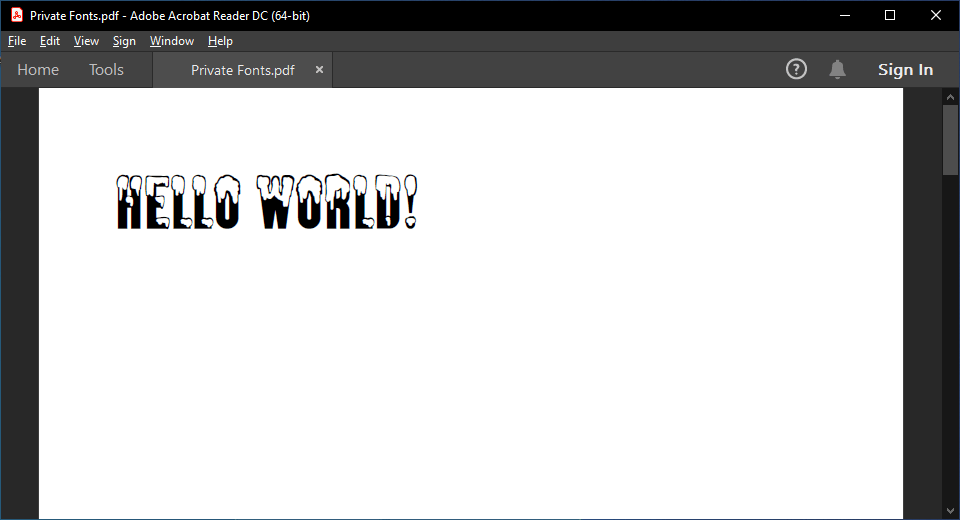Open the Help question mark icon
Screen dimensions: 960x520
[x=796, y=69]
